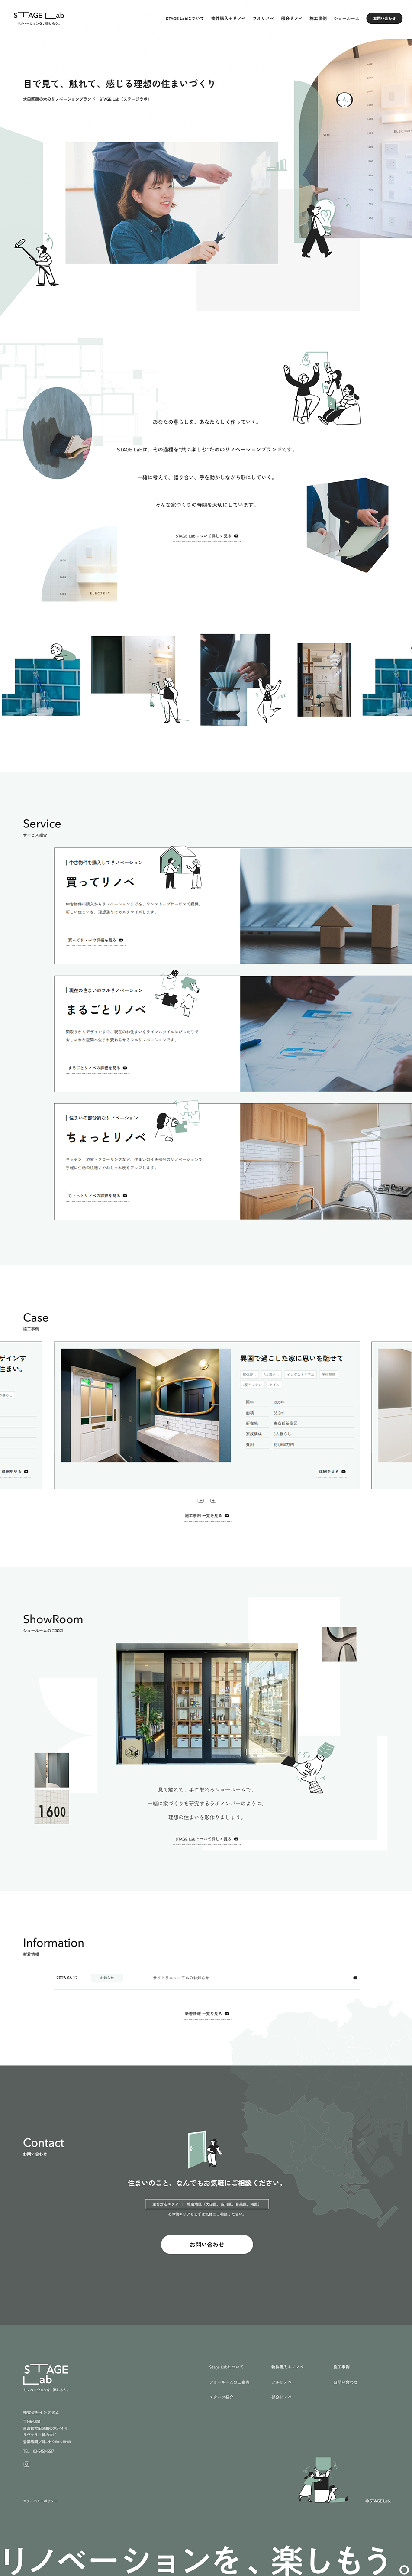412x2576 pixels.
Task: Open the ちょっとリノベ details link
Action: click(x=97, y=1196)
